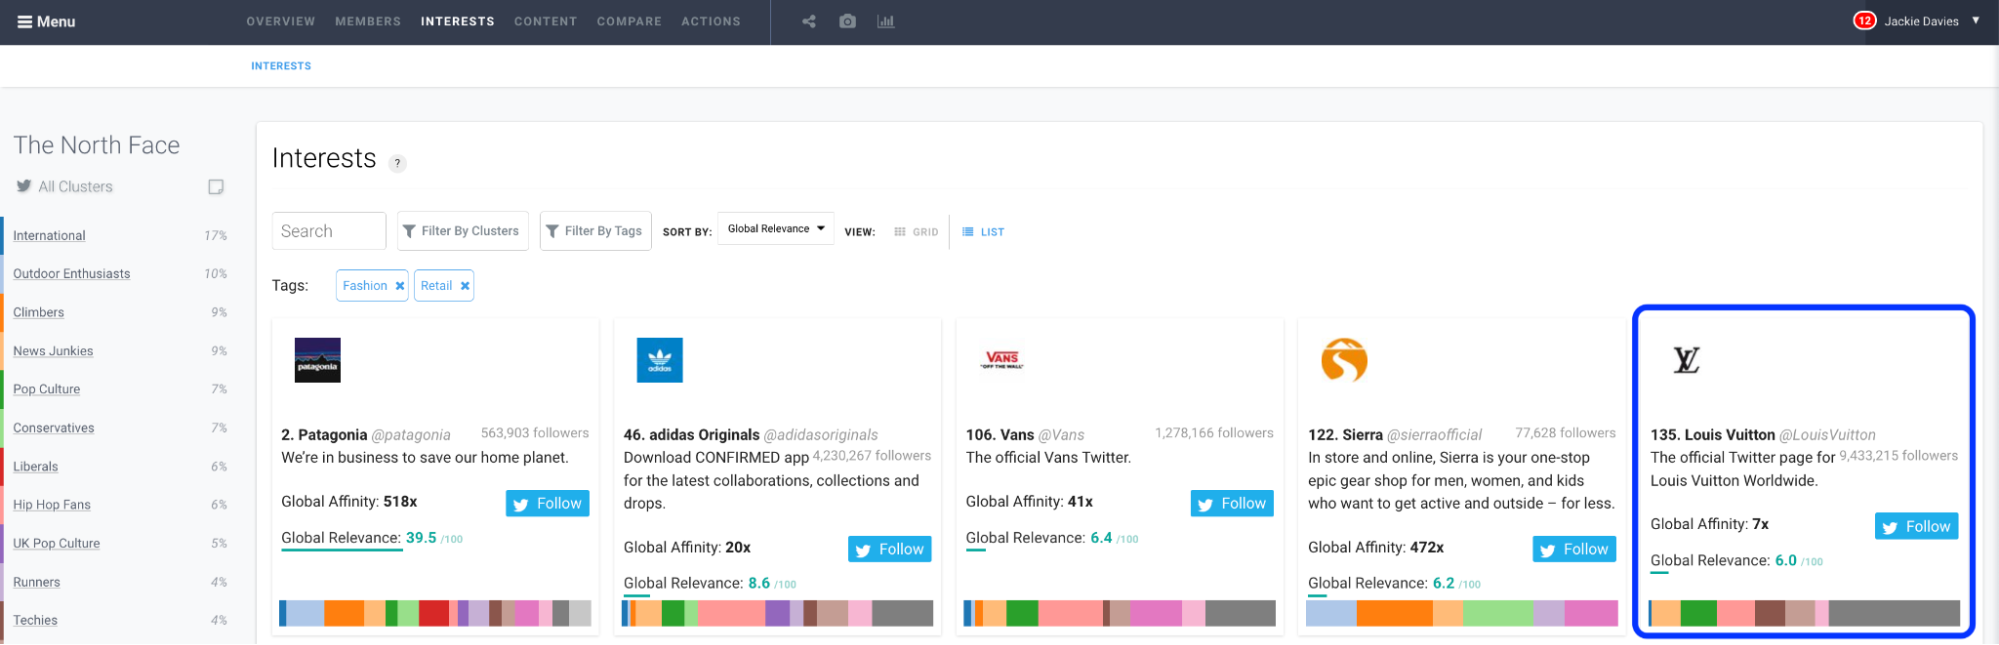1999x645 pixels.
Task: Click the camera snapshot icon
Action: pos(848,21)
